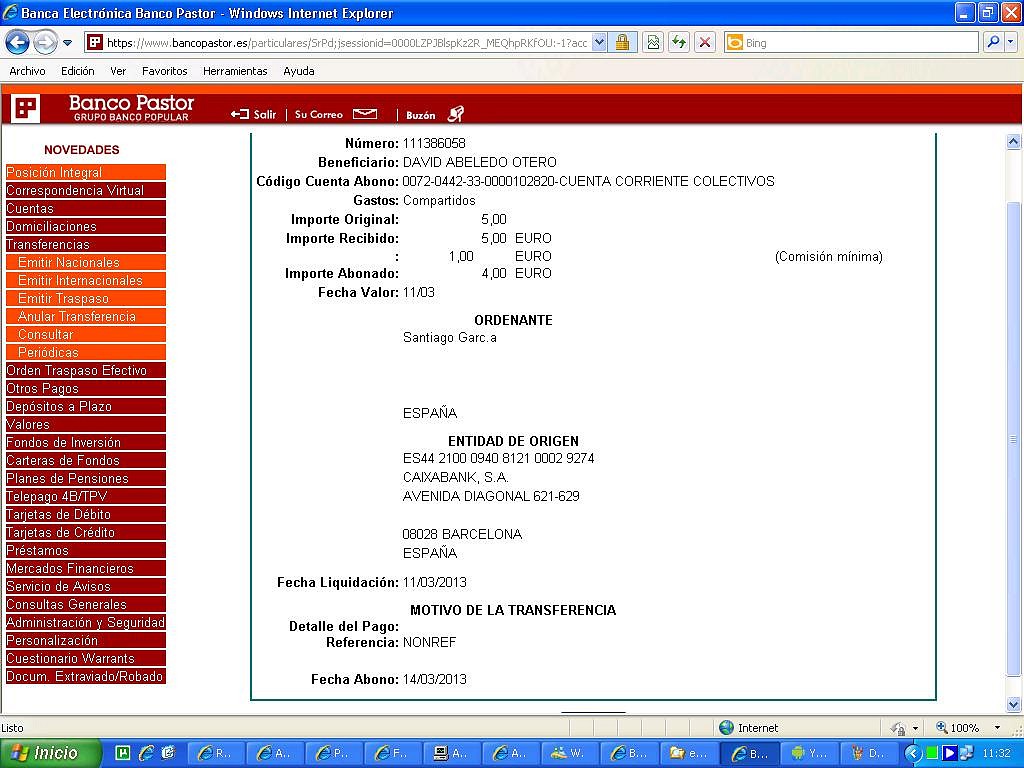Open Personalización in the sidebar
This screenshot has height=768, width=1024.
(x=86, y=640)
